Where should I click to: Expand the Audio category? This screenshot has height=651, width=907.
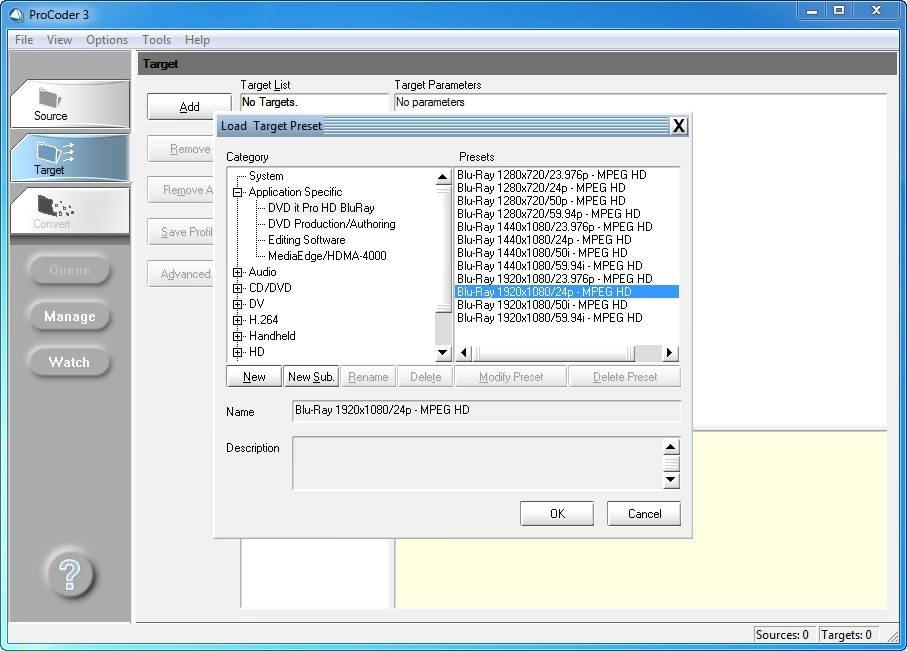point(237,272)
